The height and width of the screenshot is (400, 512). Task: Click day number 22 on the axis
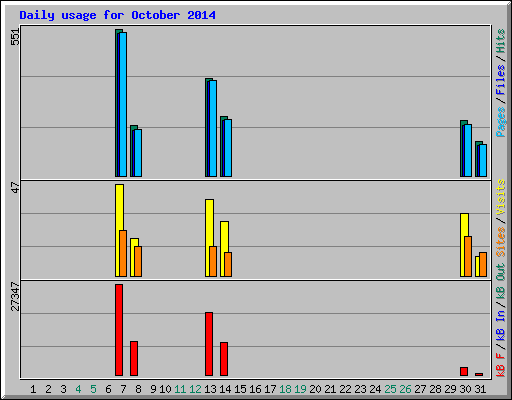(345, 389)
